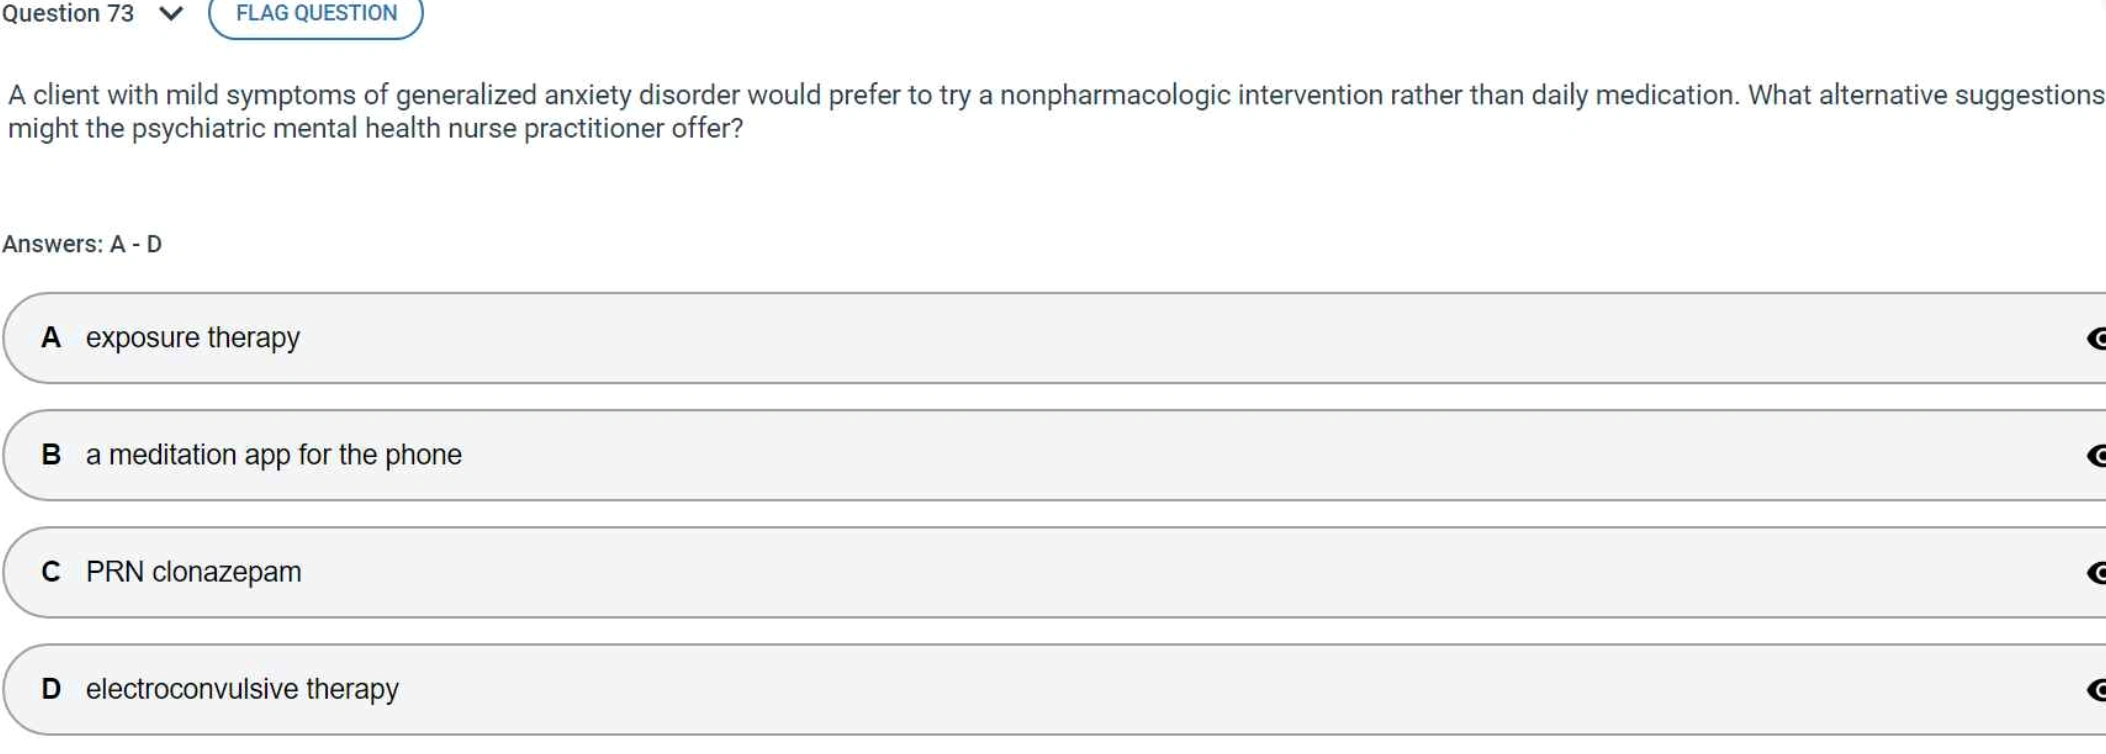Click the 'Answers: A - D' heading

82,244
